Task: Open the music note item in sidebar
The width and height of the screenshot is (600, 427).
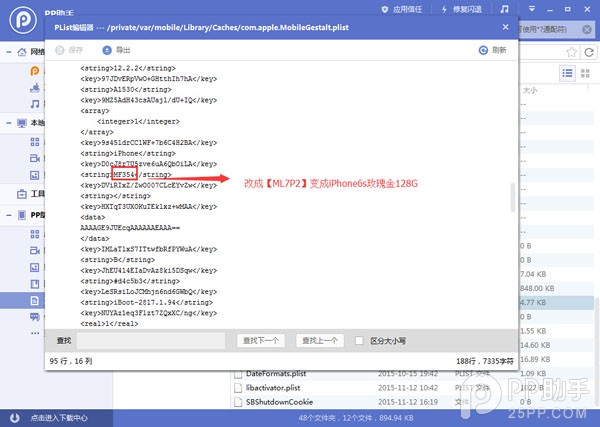Action: 35,104
